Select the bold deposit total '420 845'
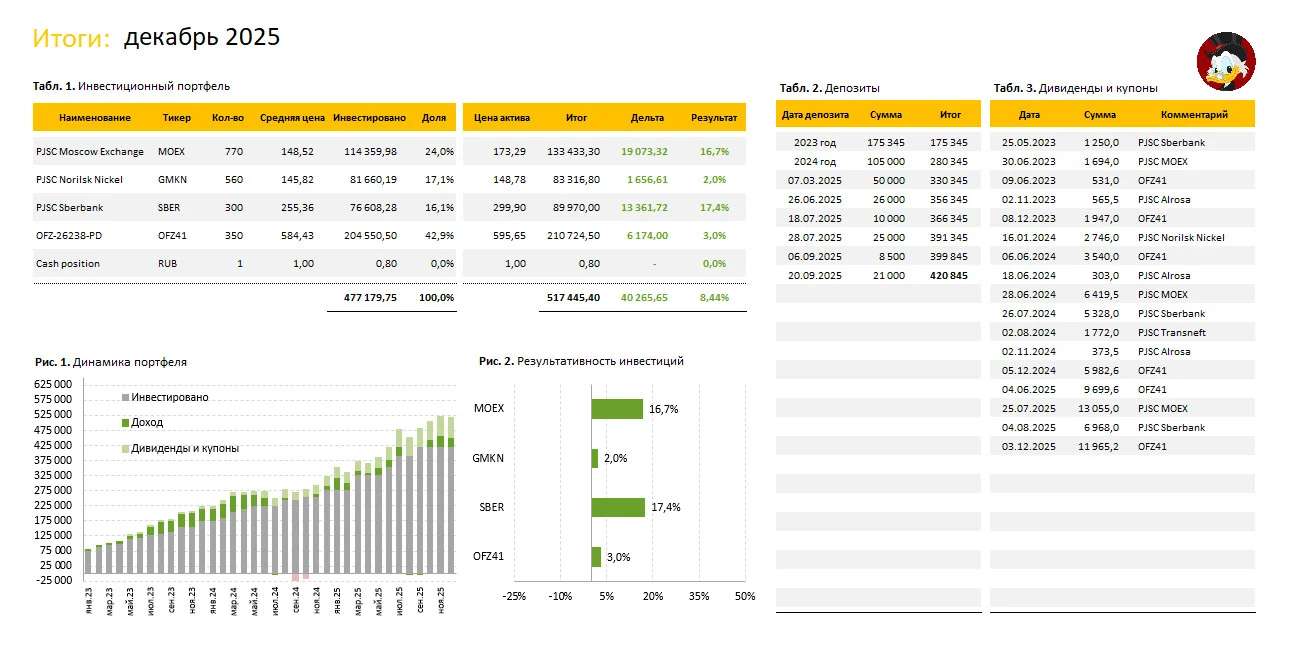Viewport: 1289px width, 660px height. tap(949, 276)
